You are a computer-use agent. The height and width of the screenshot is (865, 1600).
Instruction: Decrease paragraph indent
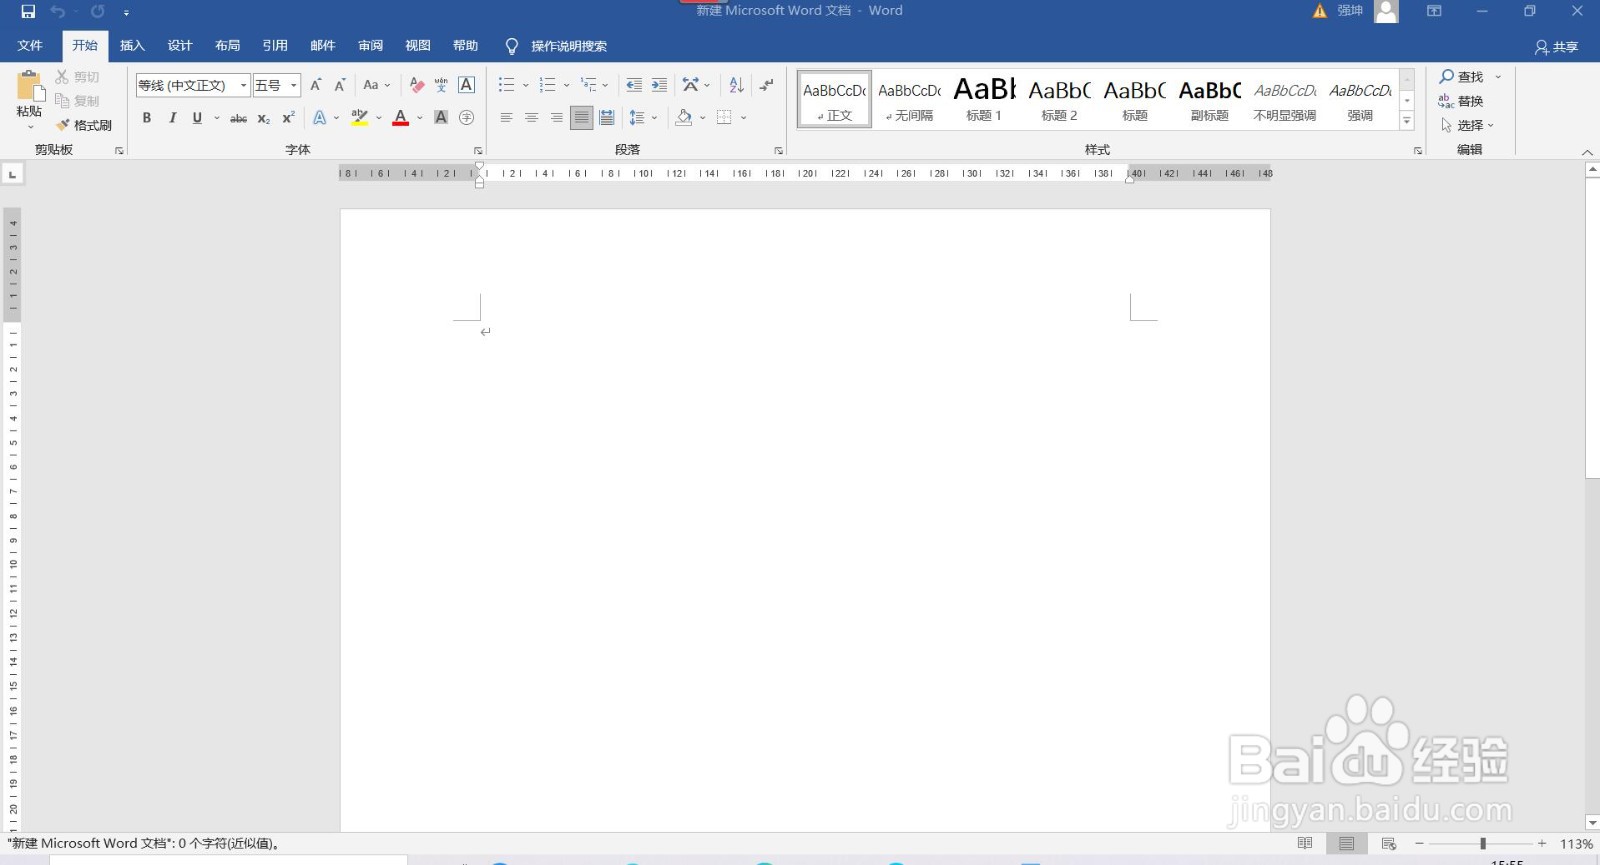pos(634,85)
